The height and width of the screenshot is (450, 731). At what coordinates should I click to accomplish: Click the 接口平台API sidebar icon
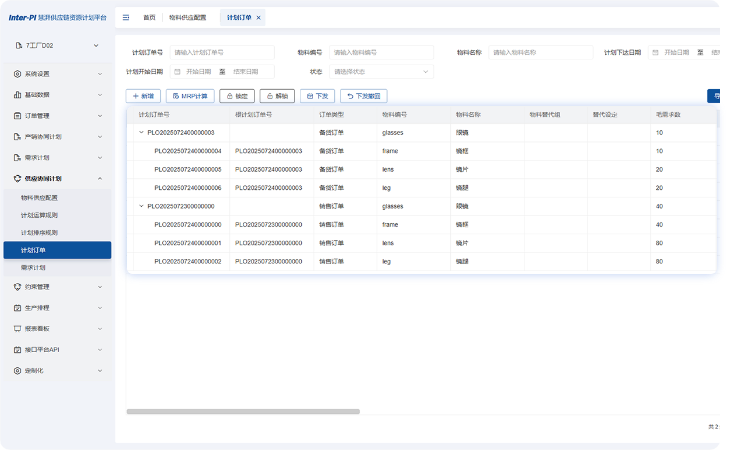tap(17, 350)
